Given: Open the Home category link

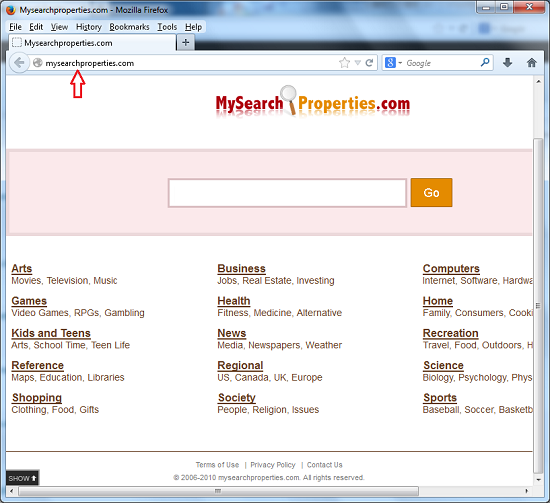Looking at the screenshot, I should coord(438,301).
